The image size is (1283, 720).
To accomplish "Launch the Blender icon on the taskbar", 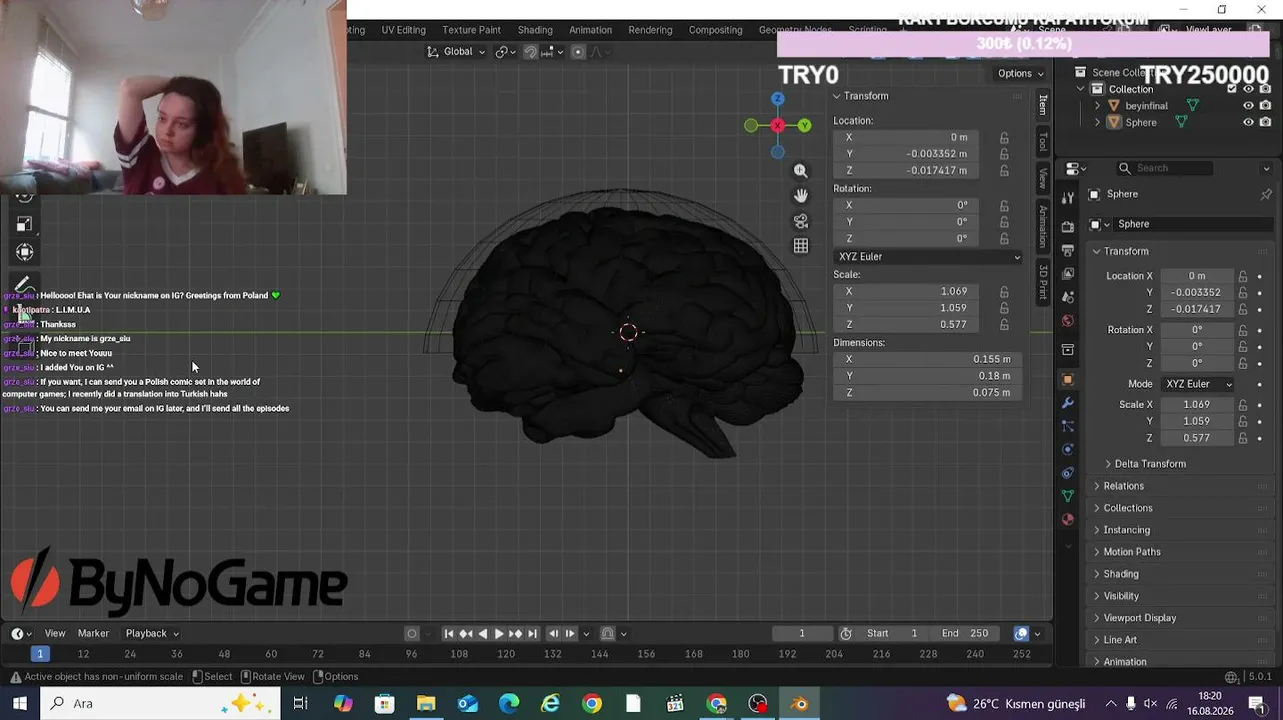I will coord(799,704).
